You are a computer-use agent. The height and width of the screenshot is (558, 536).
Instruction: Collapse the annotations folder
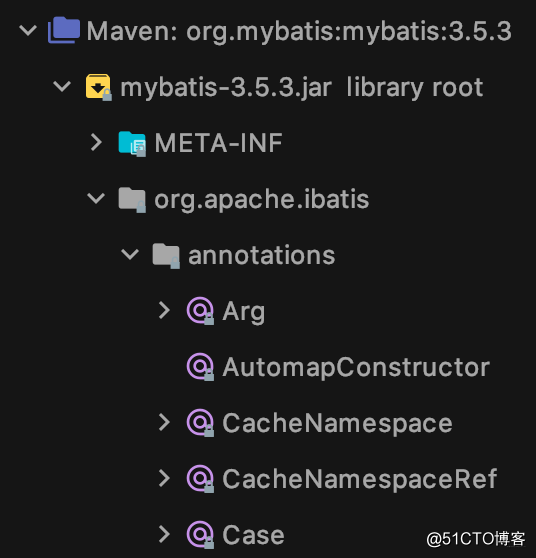coord(130,254)
